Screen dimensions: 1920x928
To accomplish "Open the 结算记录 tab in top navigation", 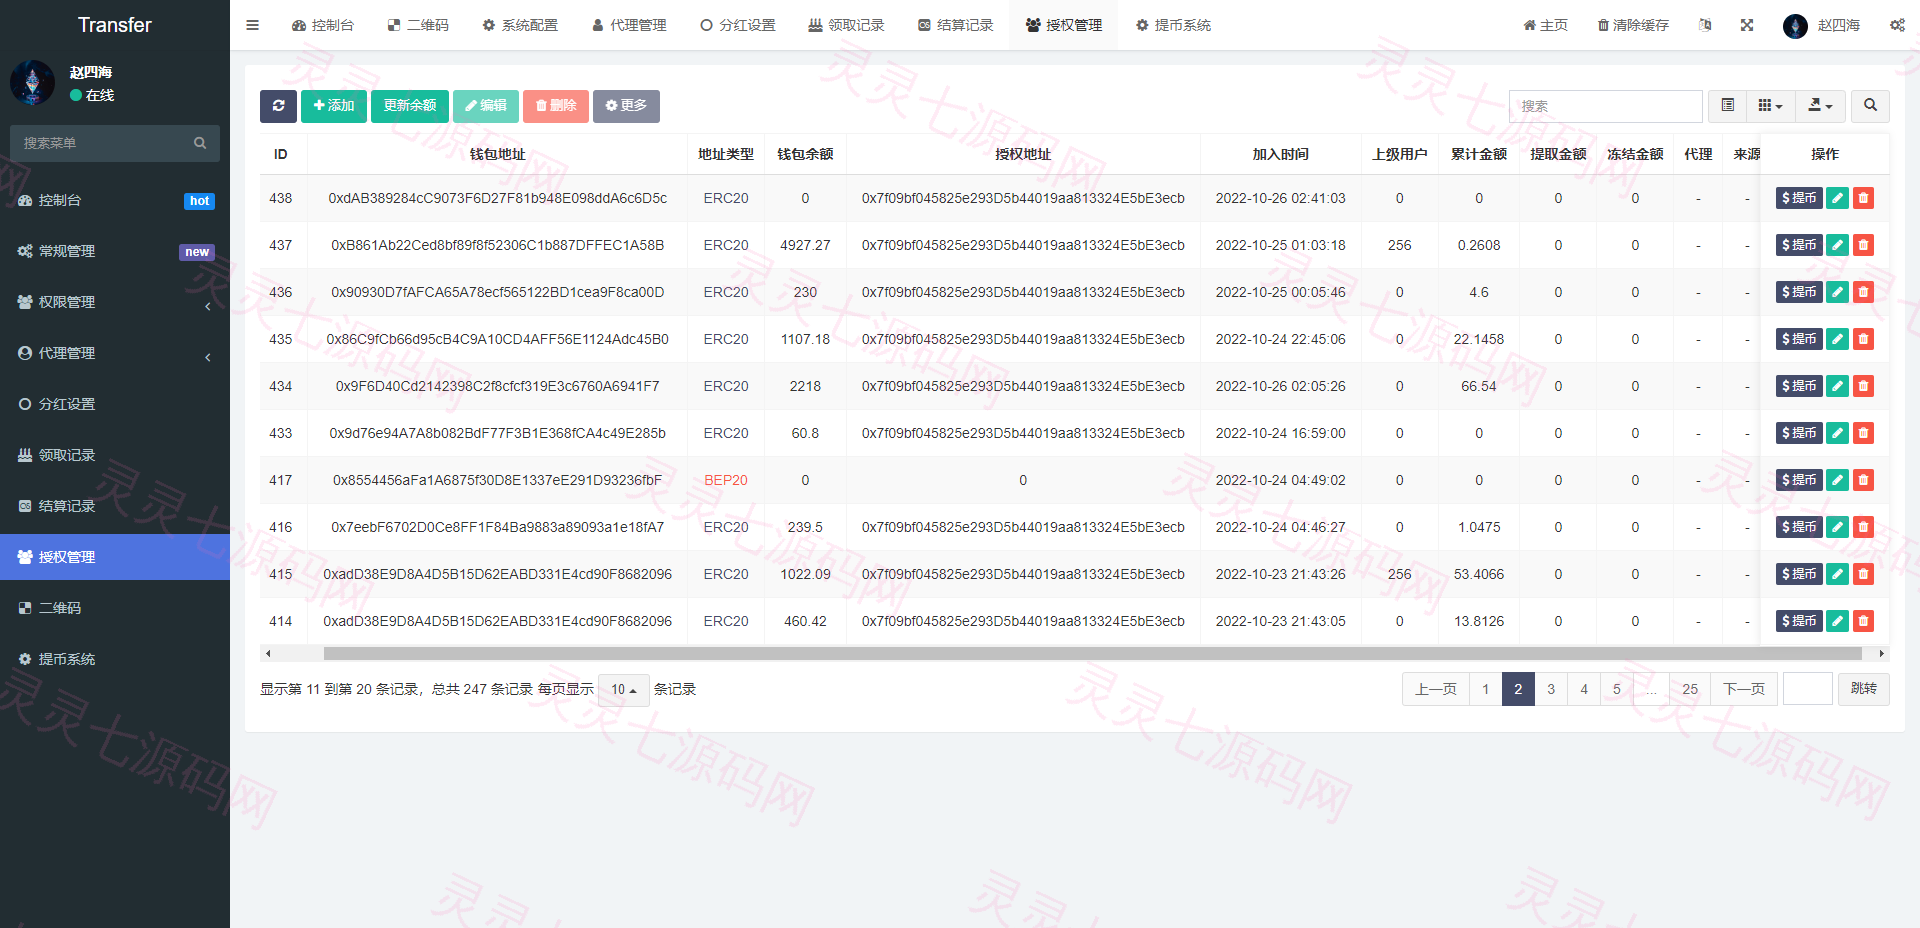I will click(x=955, y=25).
